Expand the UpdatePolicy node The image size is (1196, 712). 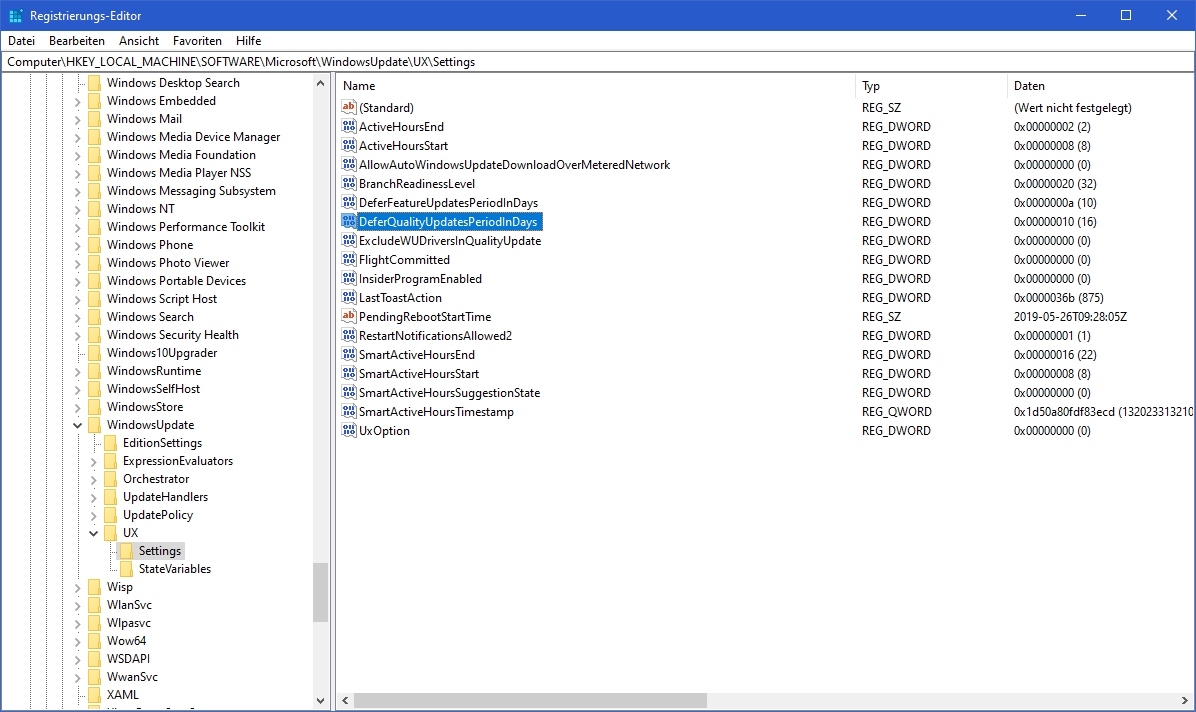[93, 515]
